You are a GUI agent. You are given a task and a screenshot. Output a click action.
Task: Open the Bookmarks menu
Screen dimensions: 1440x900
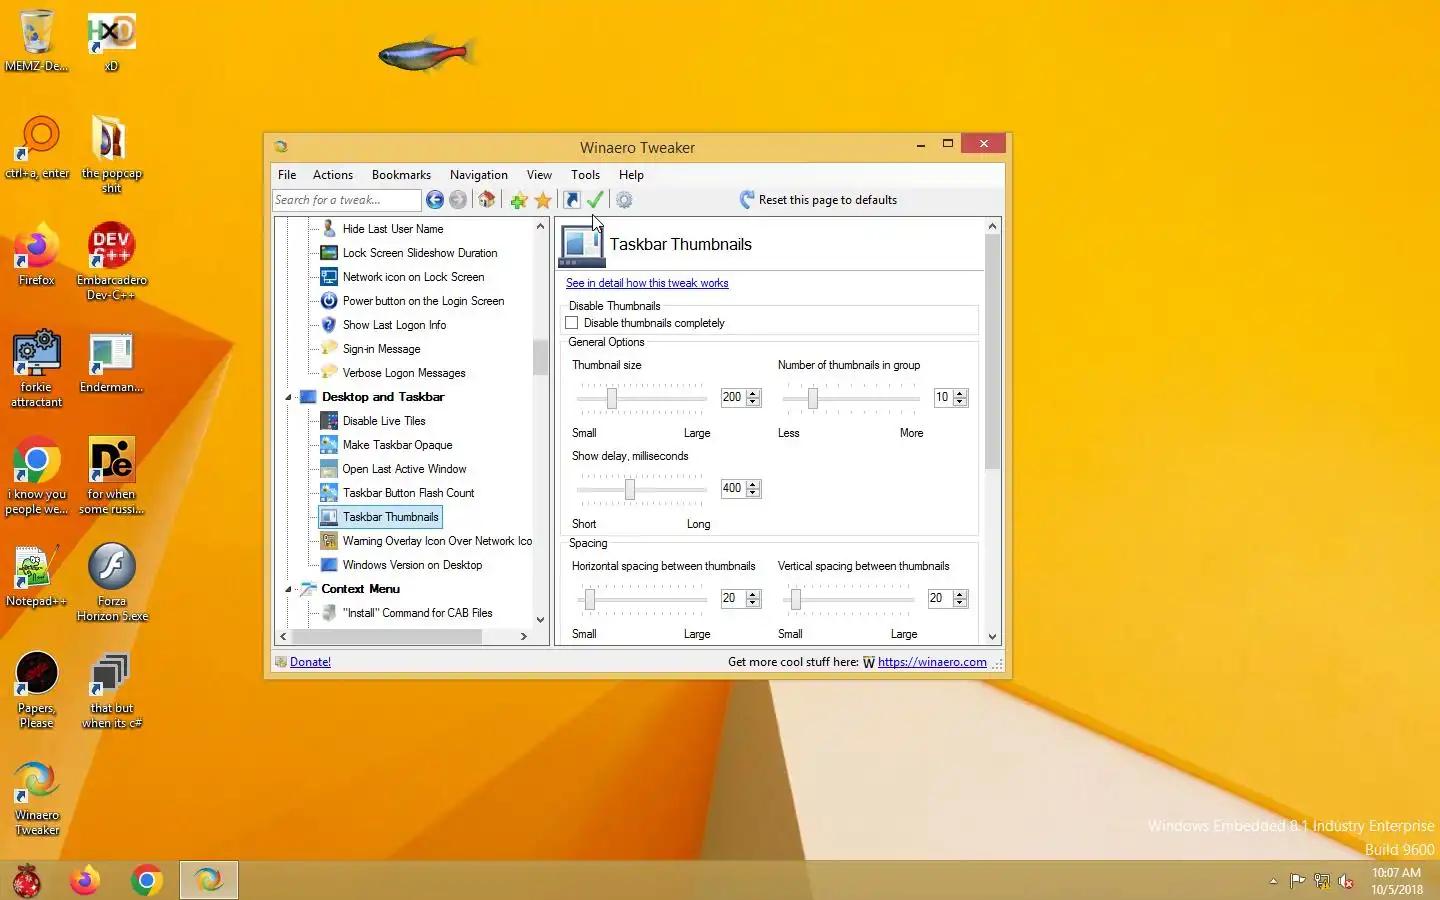[401, 174]
